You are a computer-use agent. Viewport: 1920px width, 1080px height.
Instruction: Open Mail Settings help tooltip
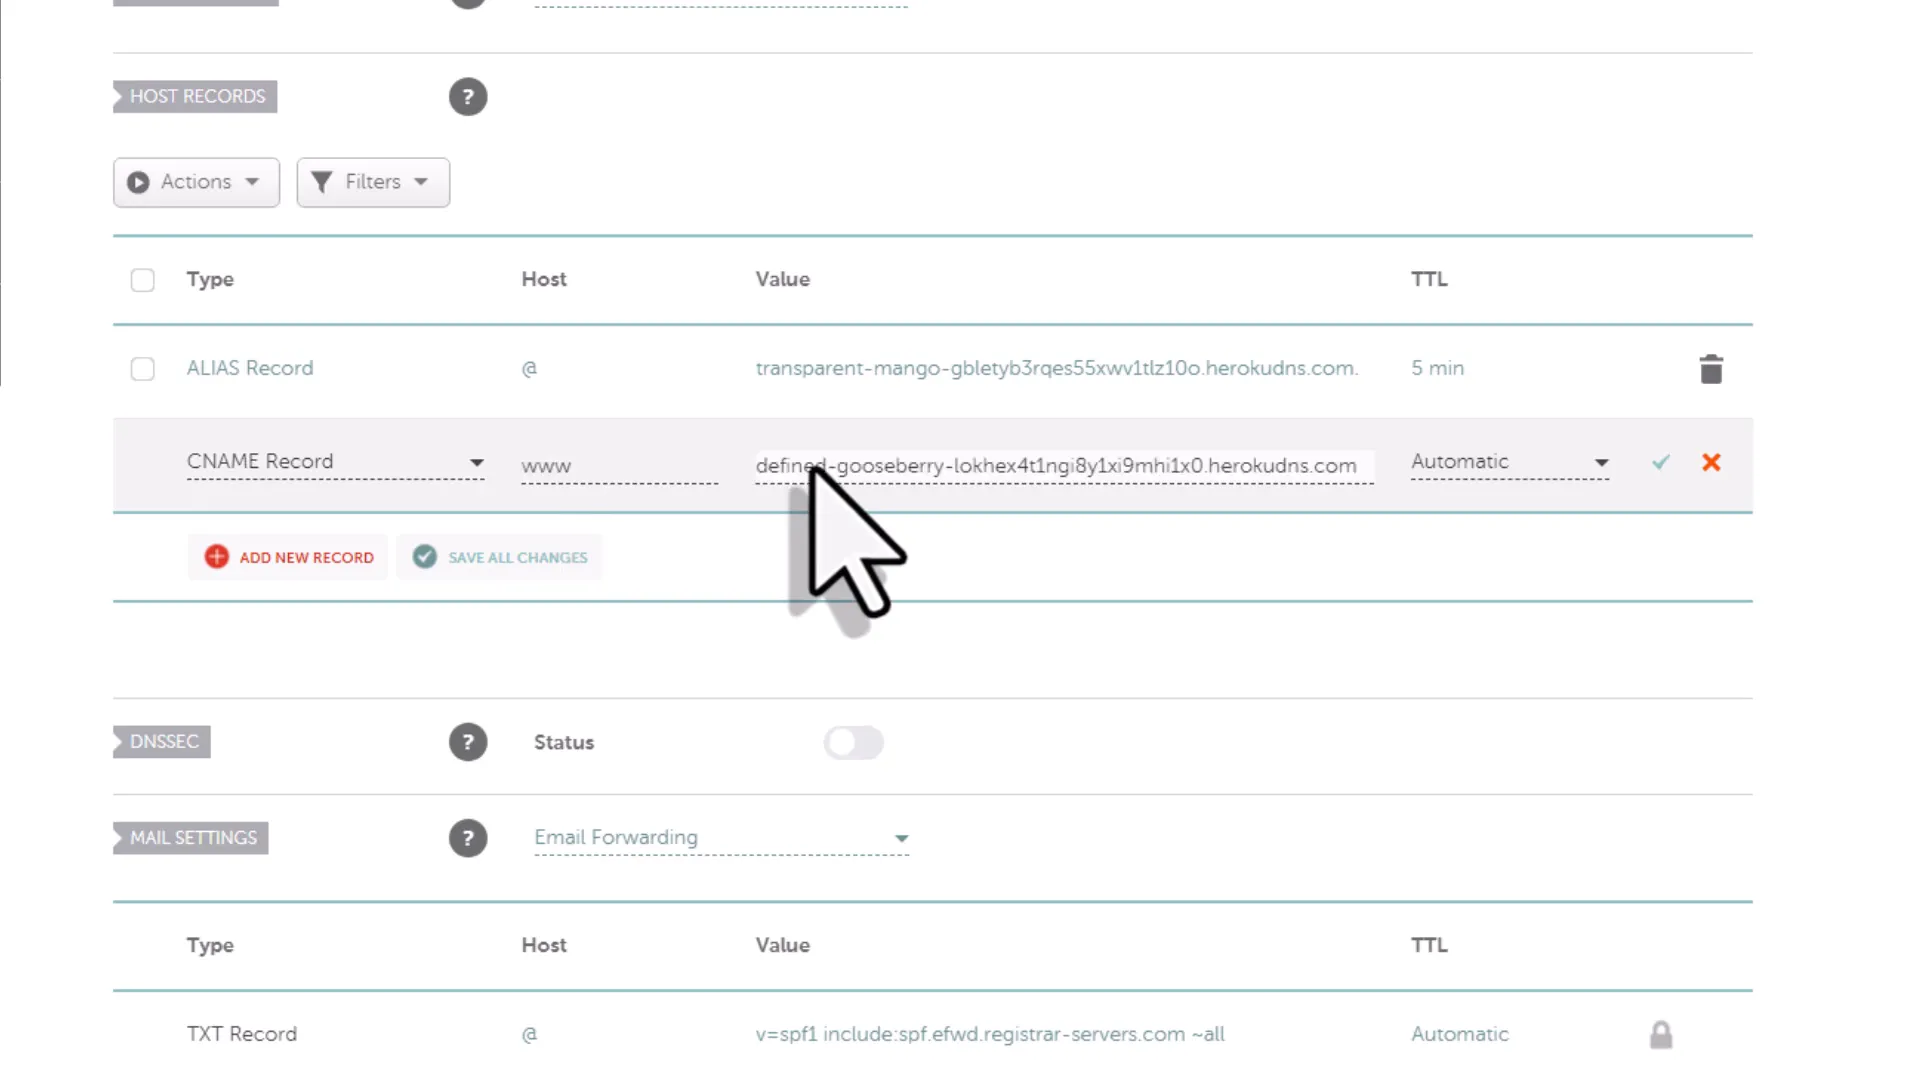[x=468, y=838]
